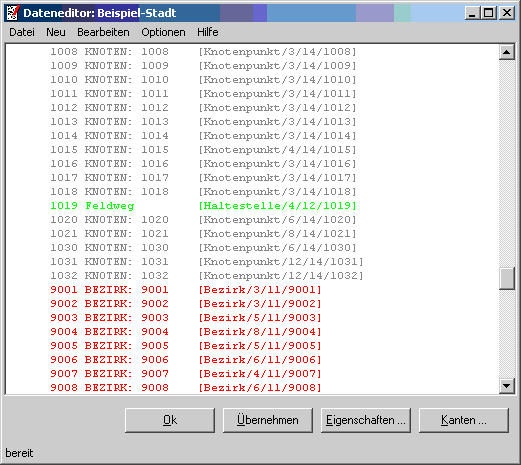This screenshot has height=465, width=521.
Task: Select the 9001 BEZIRK list entry
Action: [x=186, y=290]
